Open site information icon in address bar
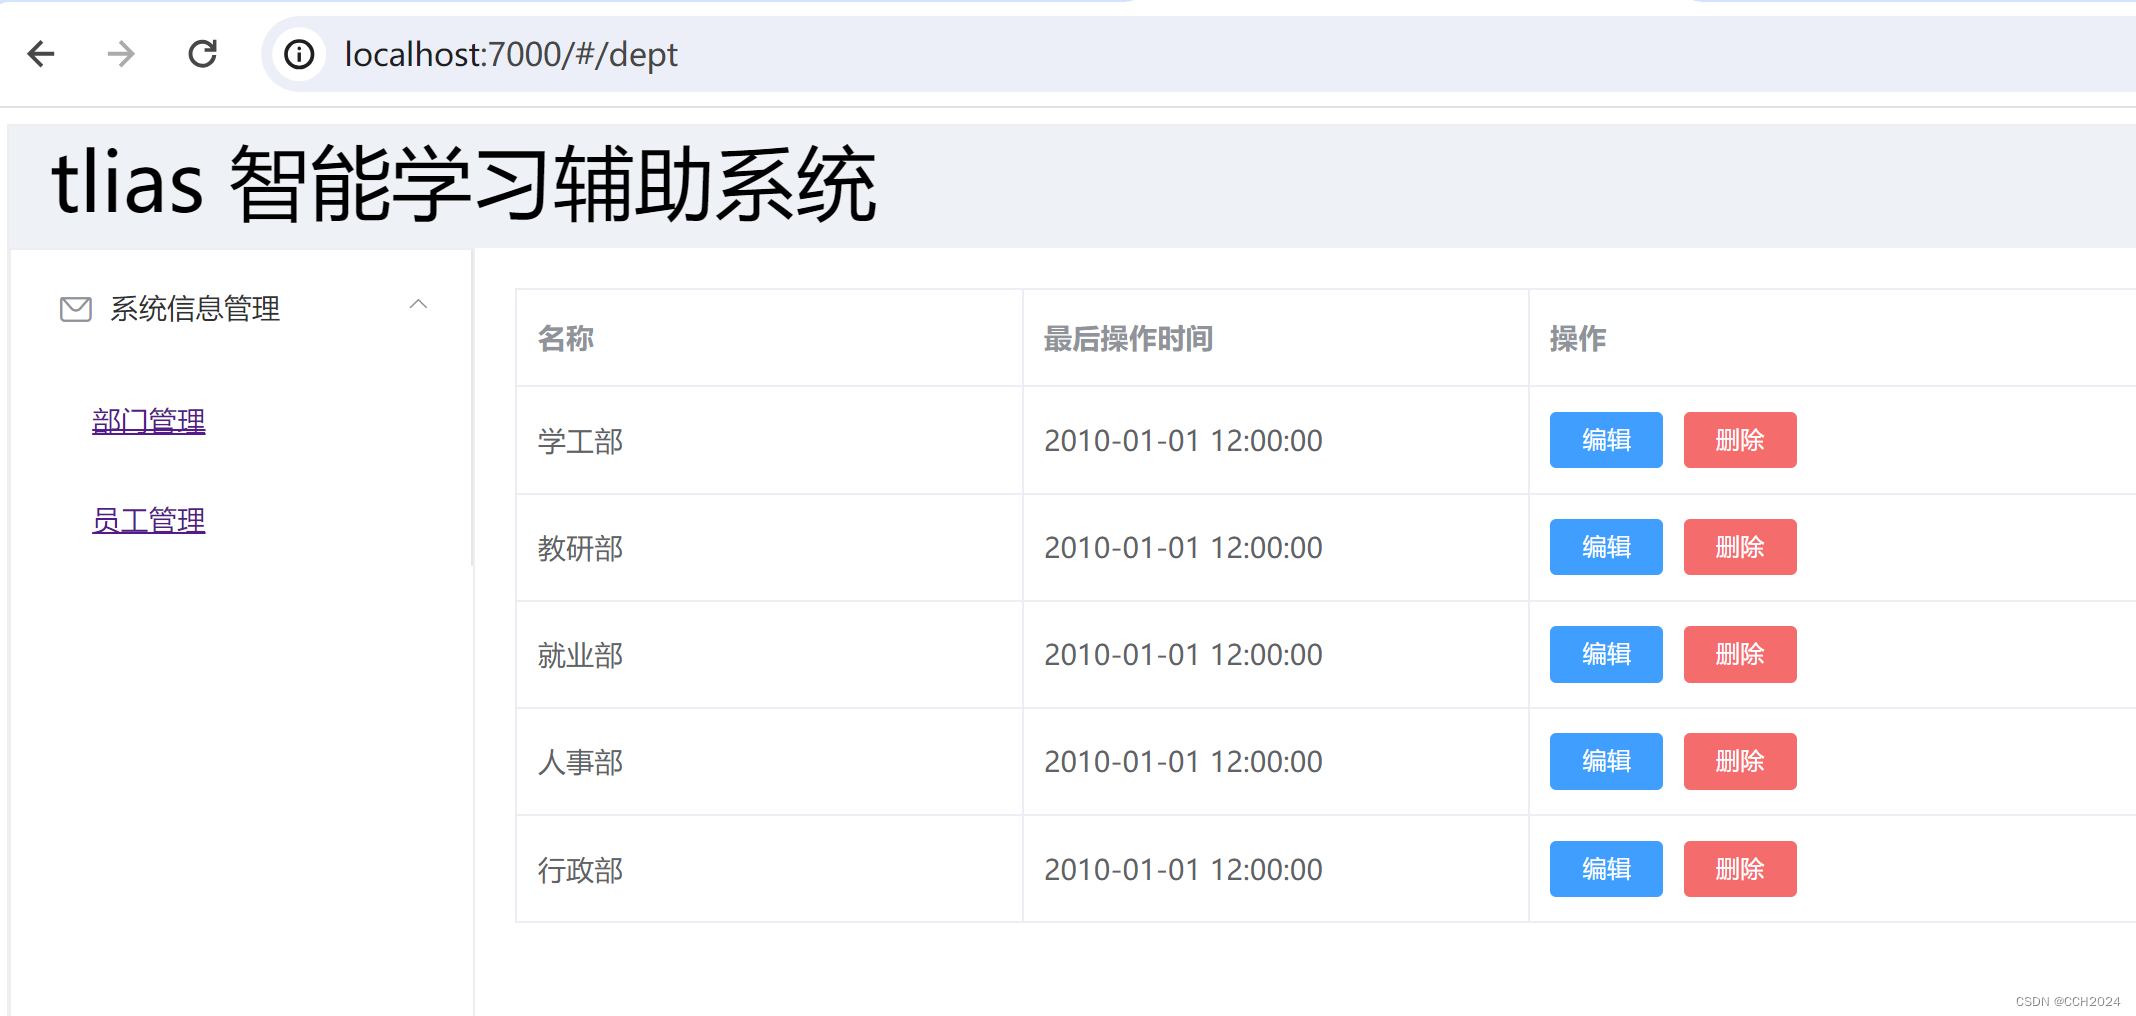Image resolution: width=2136 pixels, height=1016 pixels. tap(299, 54)
